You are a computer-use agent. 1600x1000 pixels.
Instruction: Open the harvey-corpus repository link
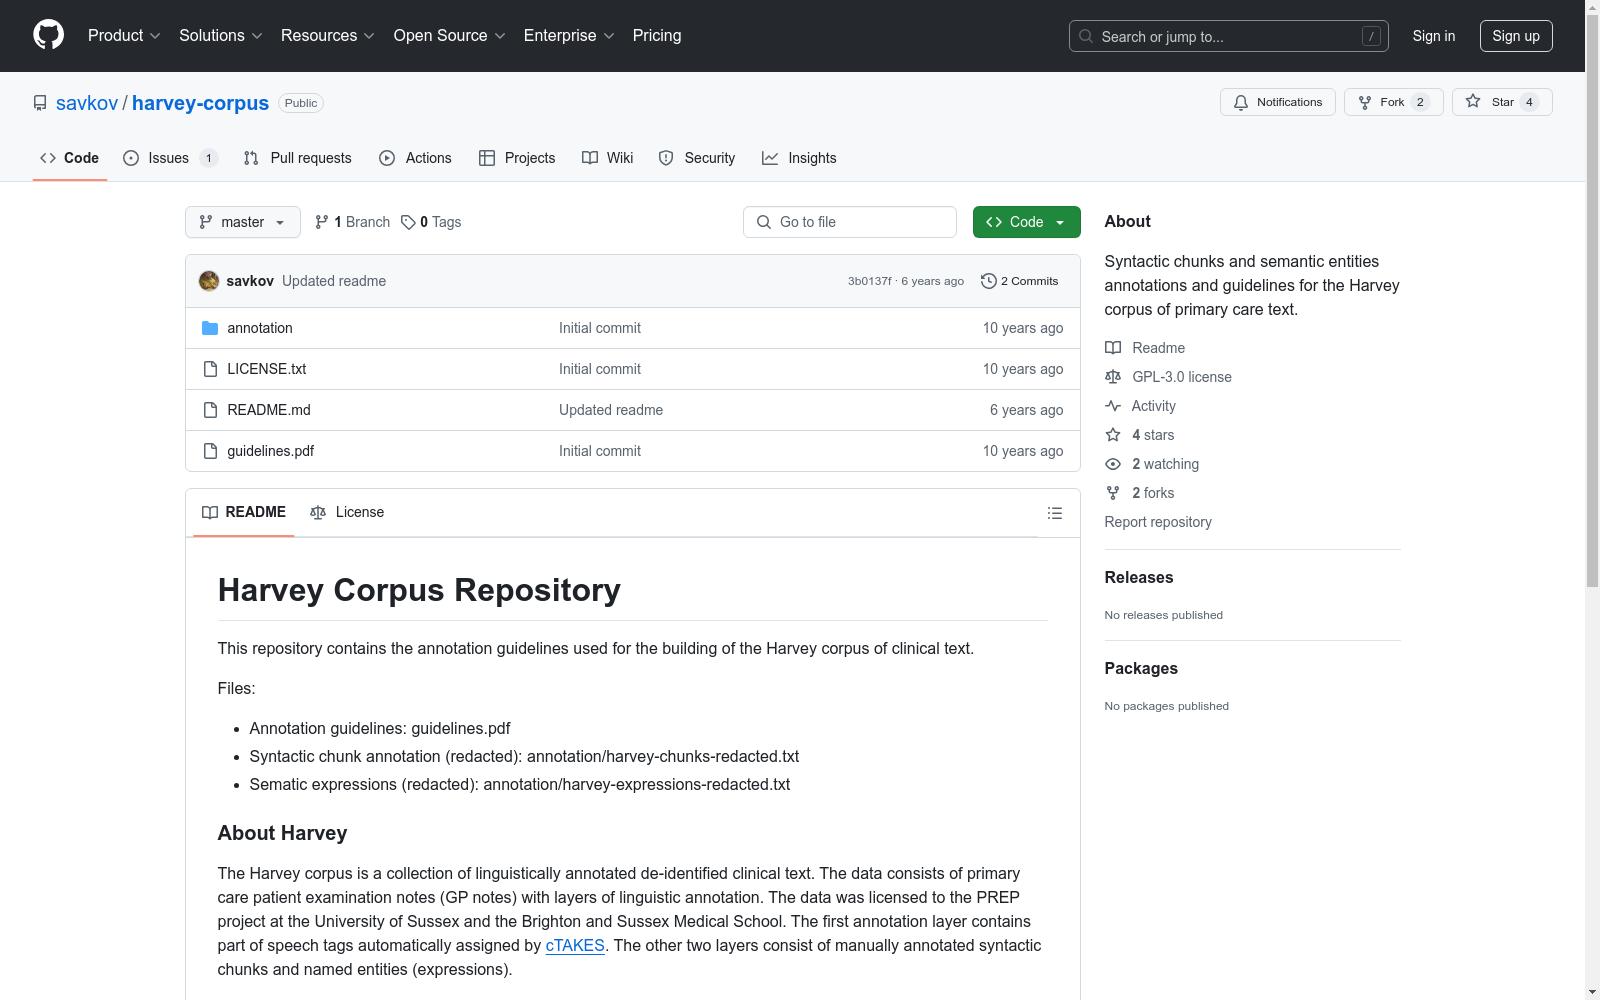[200, 103]
